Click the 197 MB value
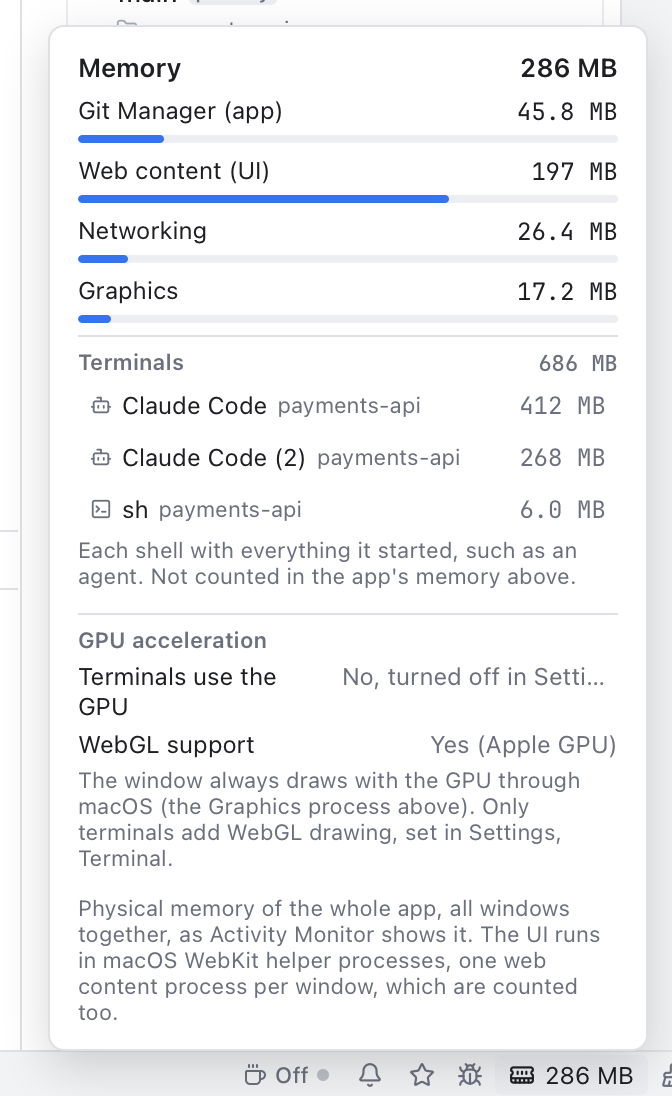This screenshot has height=1096, width=672. tap(574, 172)
